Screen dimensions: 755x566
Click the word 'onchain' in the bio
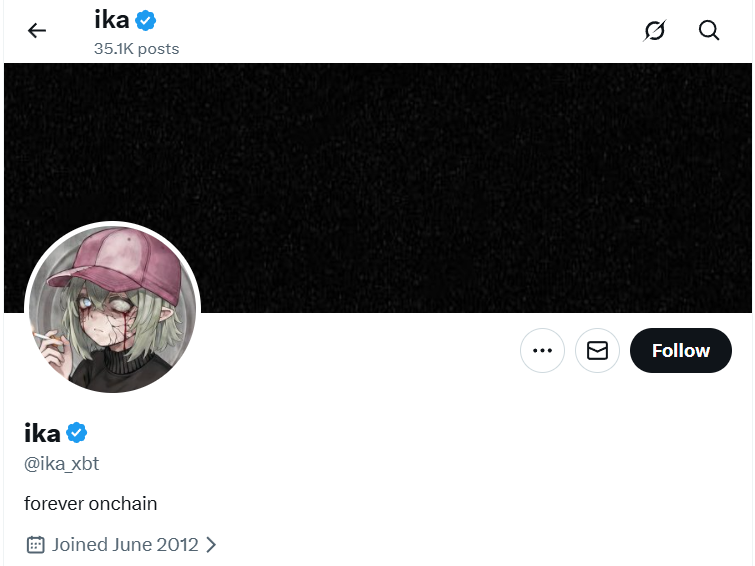click(123, 503)
